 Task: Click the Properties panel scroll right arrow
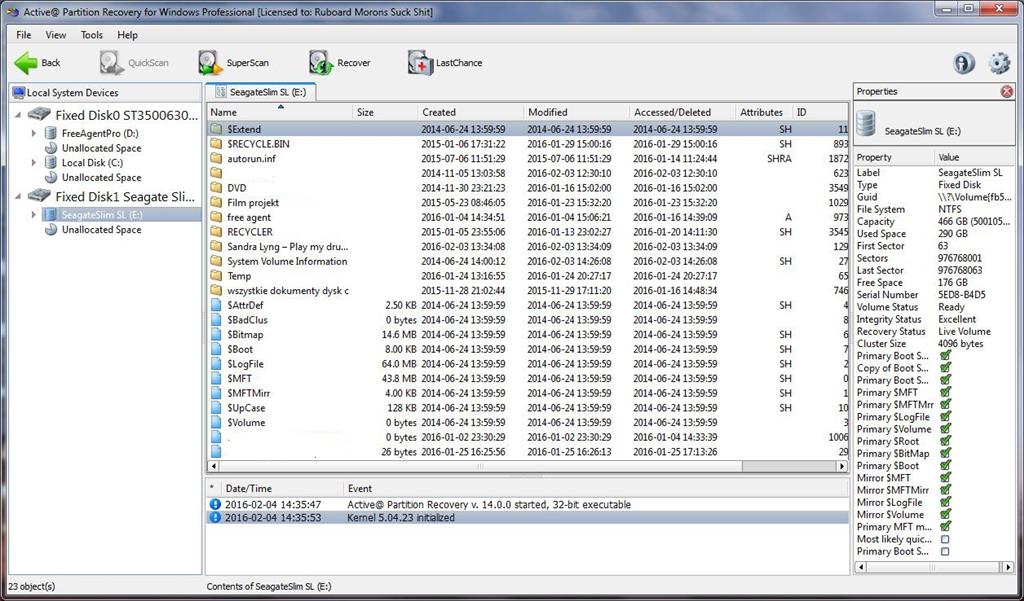[1010, 567]
